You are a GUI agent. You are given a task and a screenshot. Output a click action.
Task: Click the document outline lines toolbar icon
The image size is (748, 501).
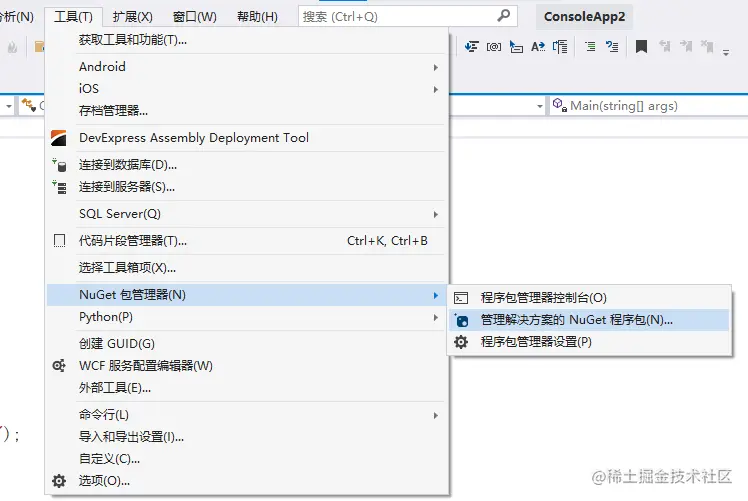point(560,47)
